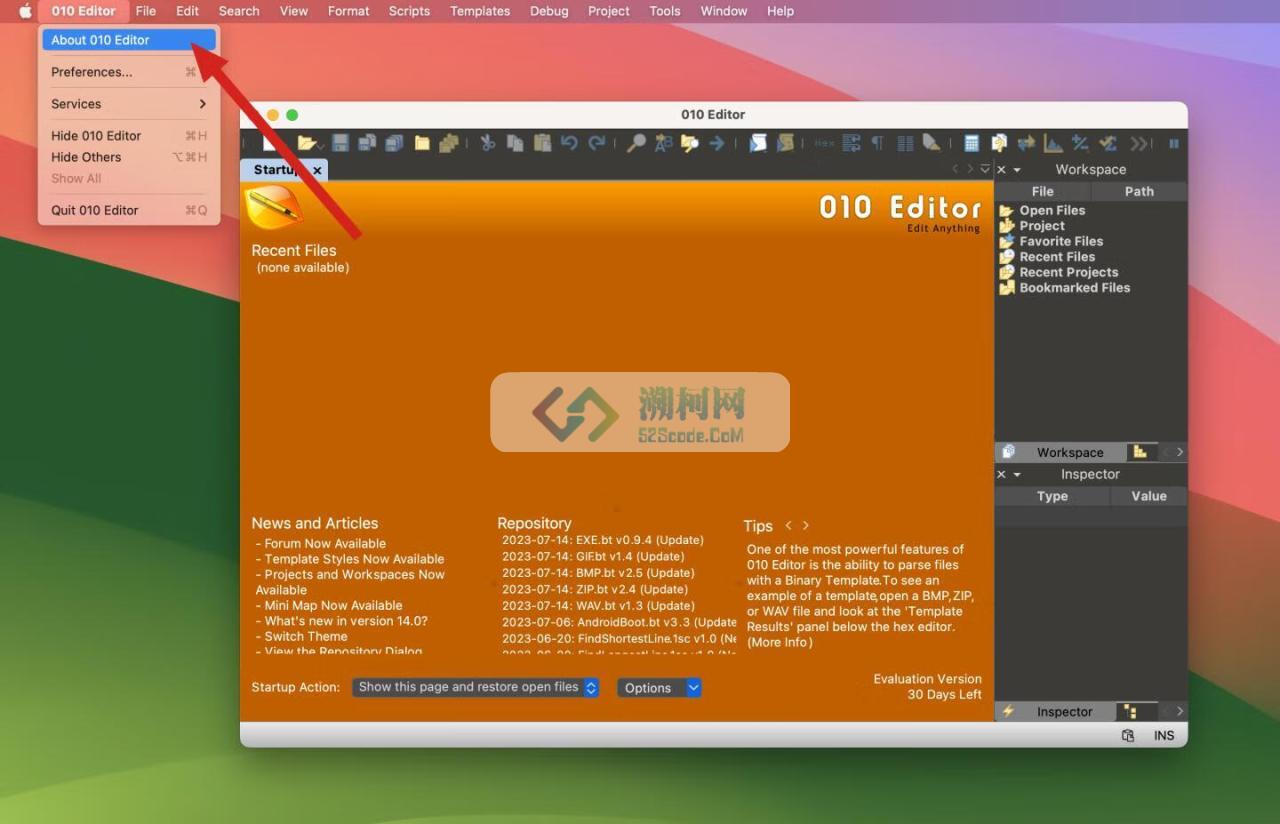Screen dimensions: 1280x824
Task: Click the Copy toolbar icon
Action: [515, 143]
